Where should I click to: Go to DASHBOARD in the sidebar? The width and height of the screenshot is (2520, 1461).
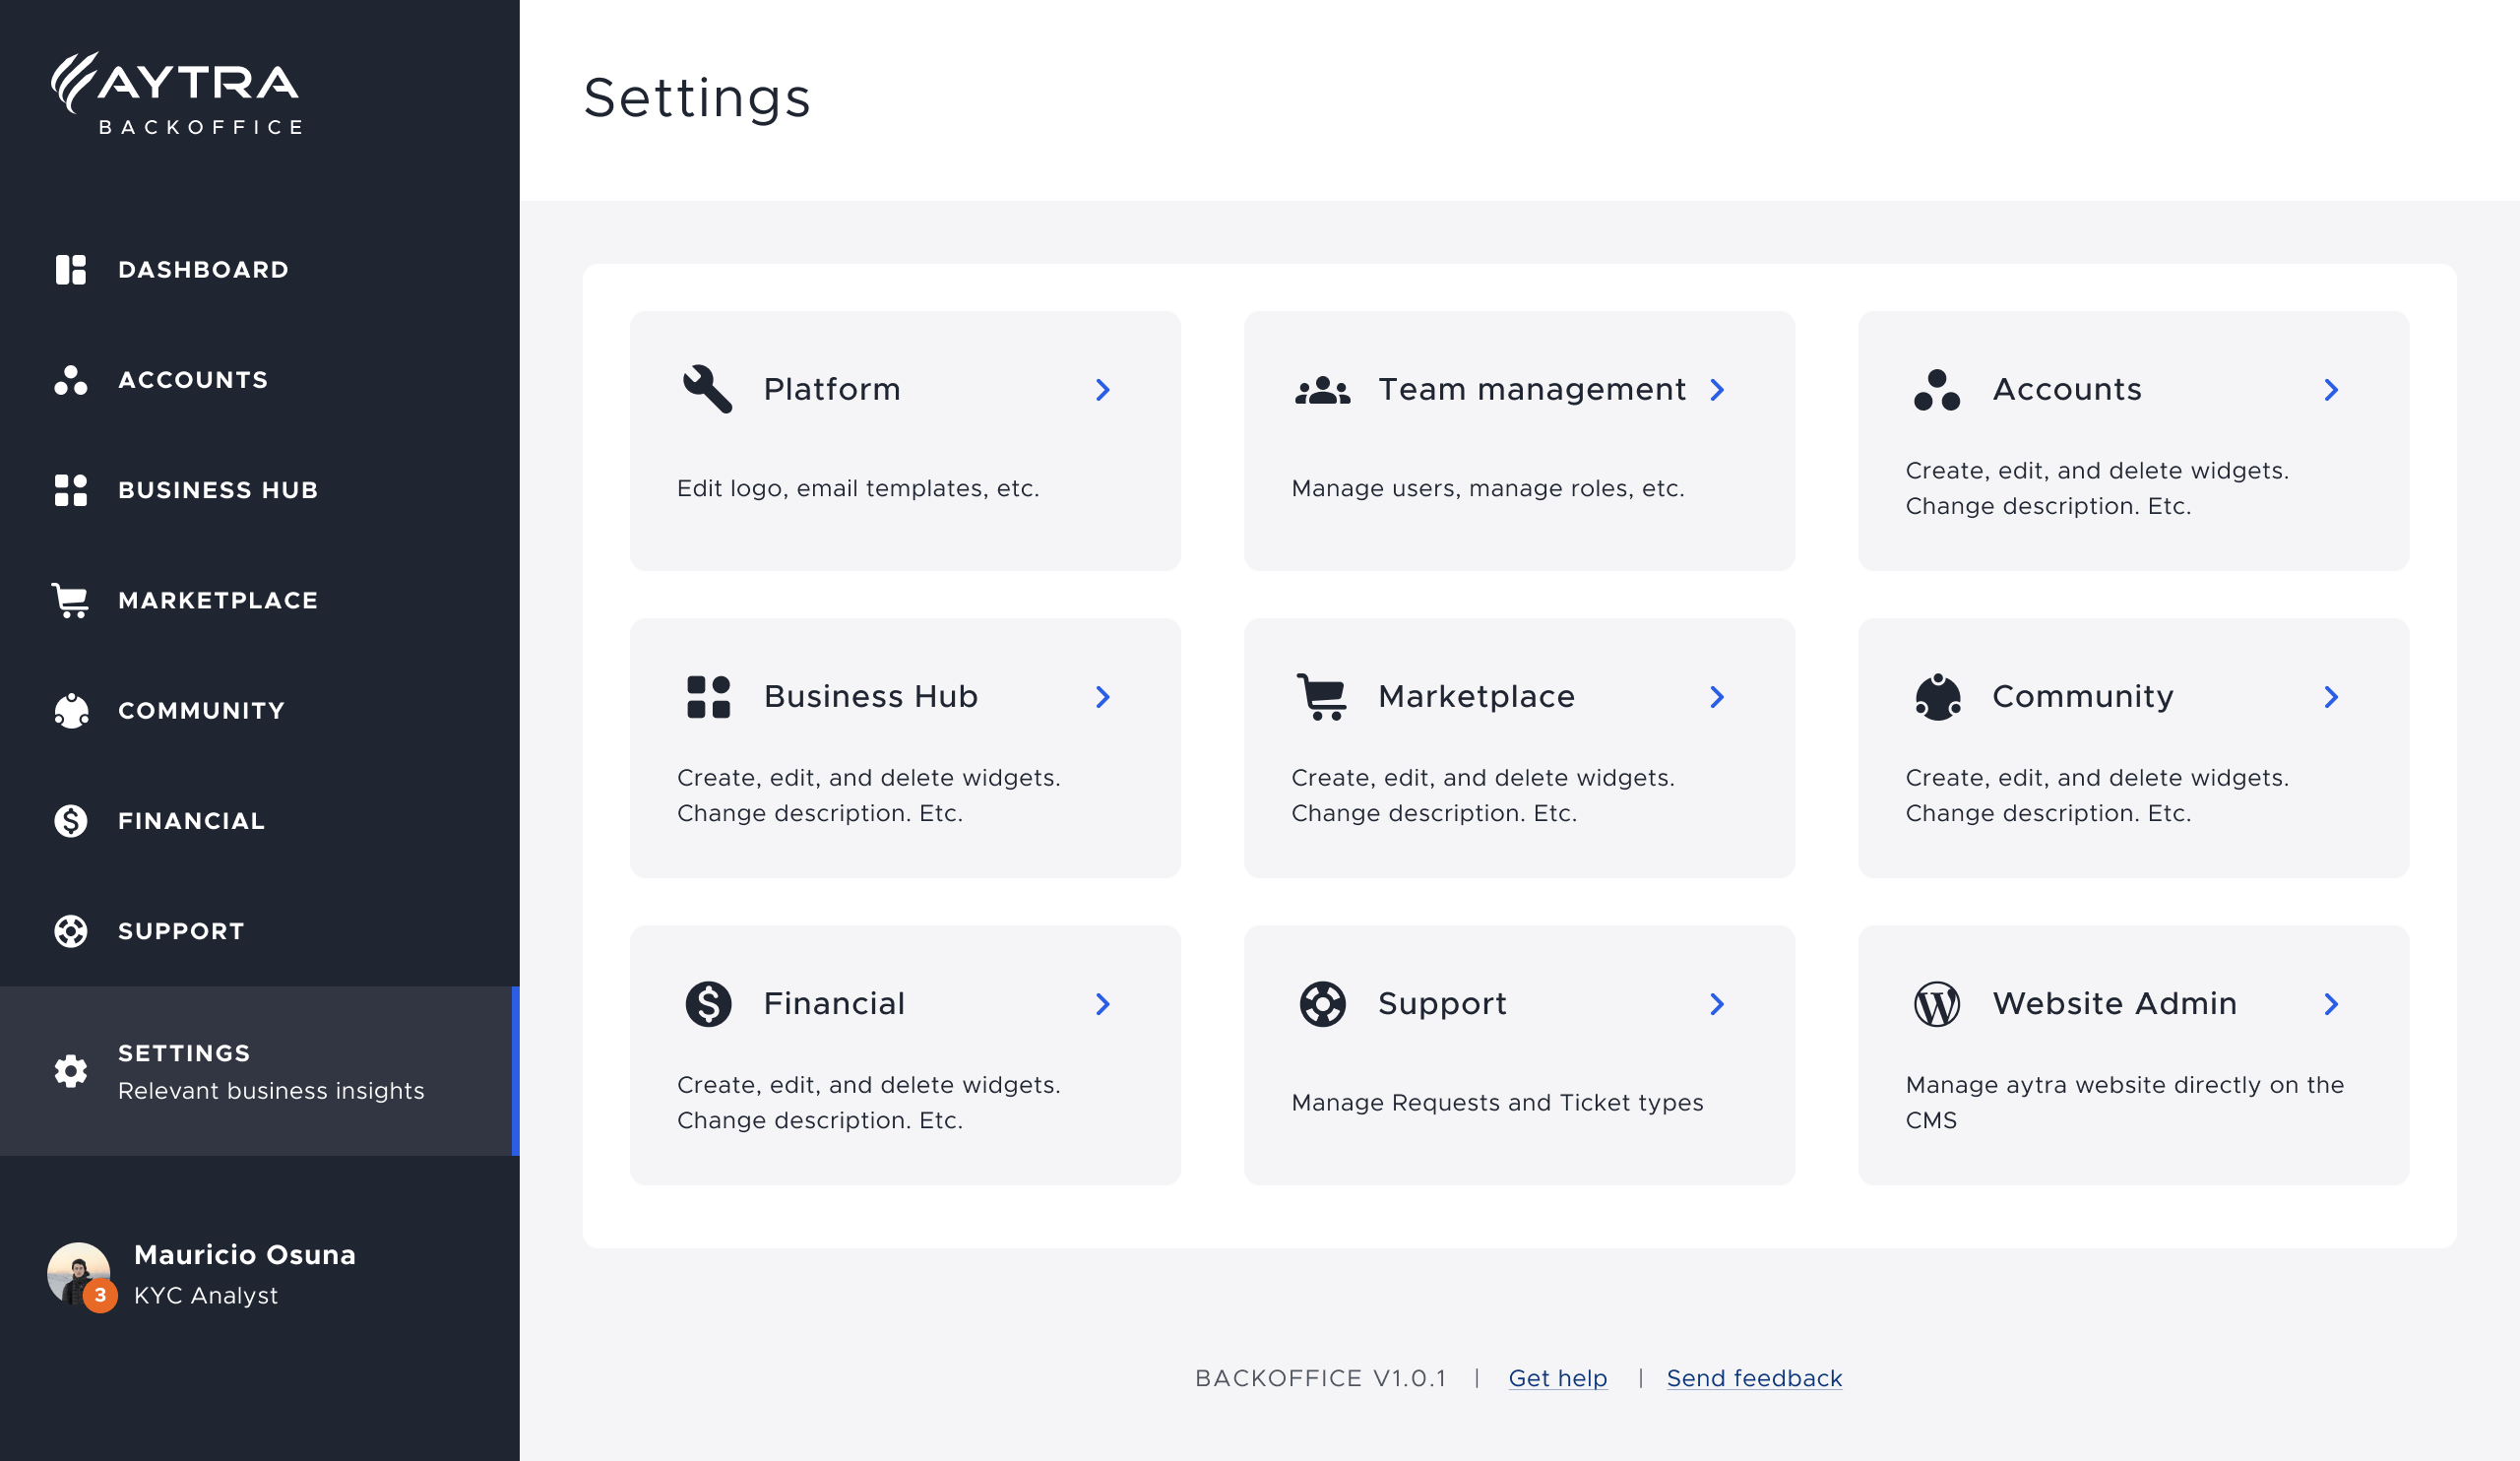(203, 270)
